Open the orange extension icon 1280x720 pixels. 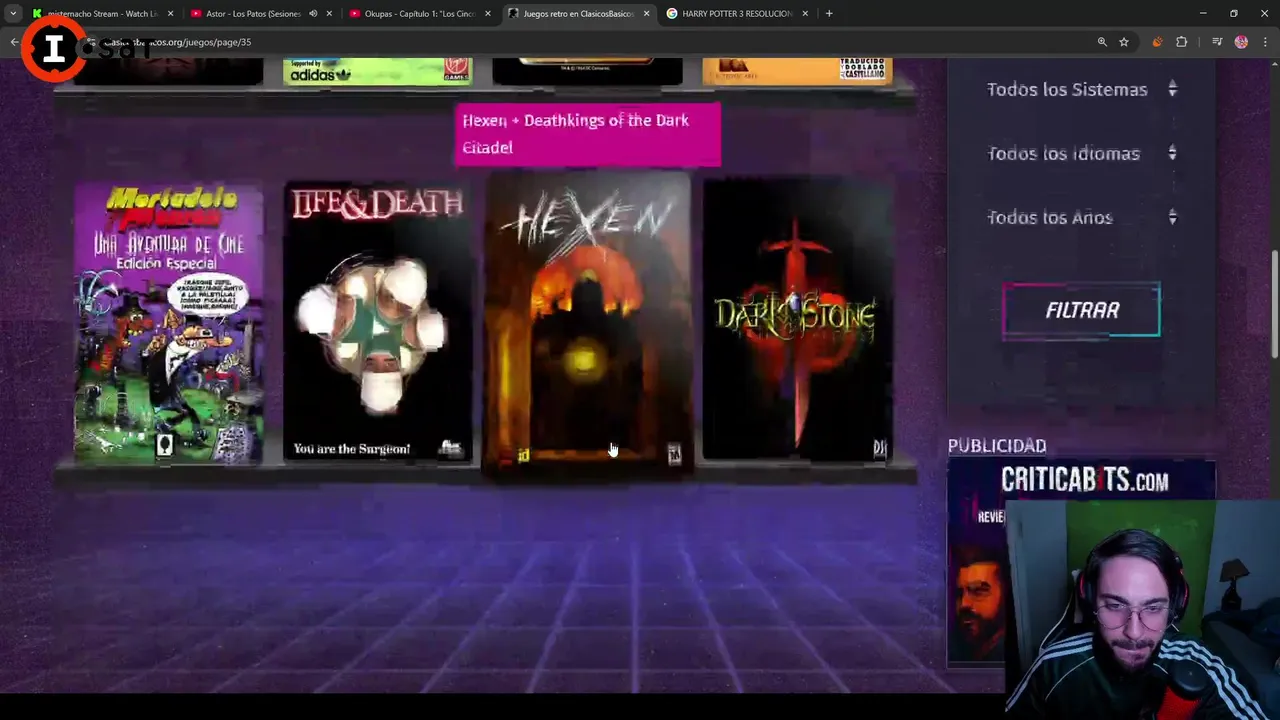tap(1157, 42)
